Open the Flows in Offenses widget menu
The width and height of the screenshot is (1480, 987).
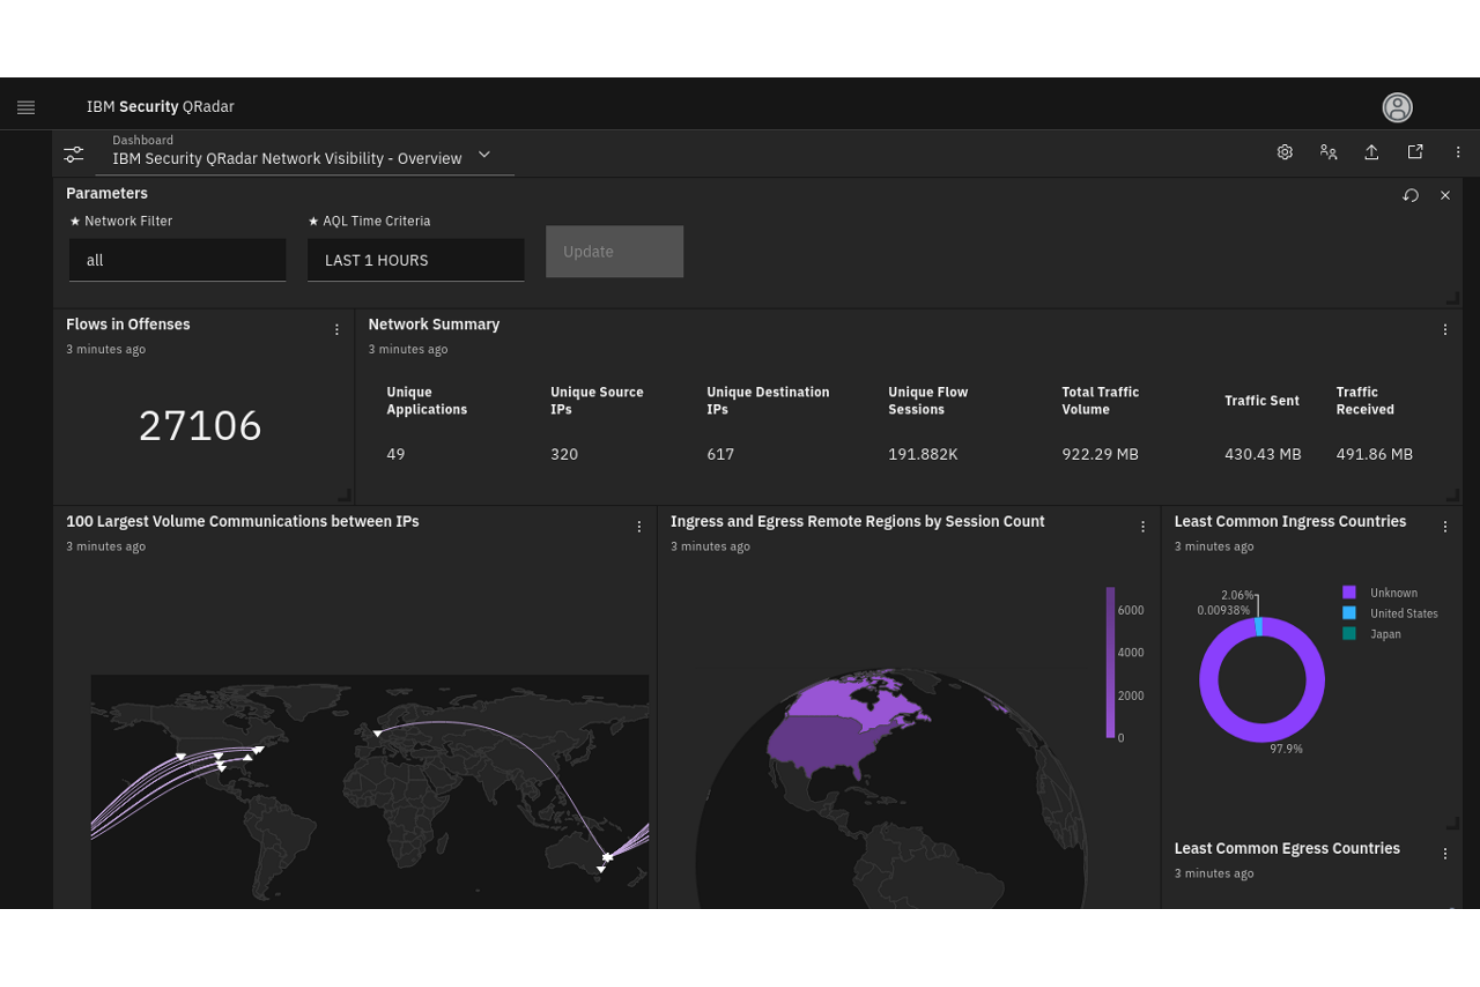pos(336,329)
